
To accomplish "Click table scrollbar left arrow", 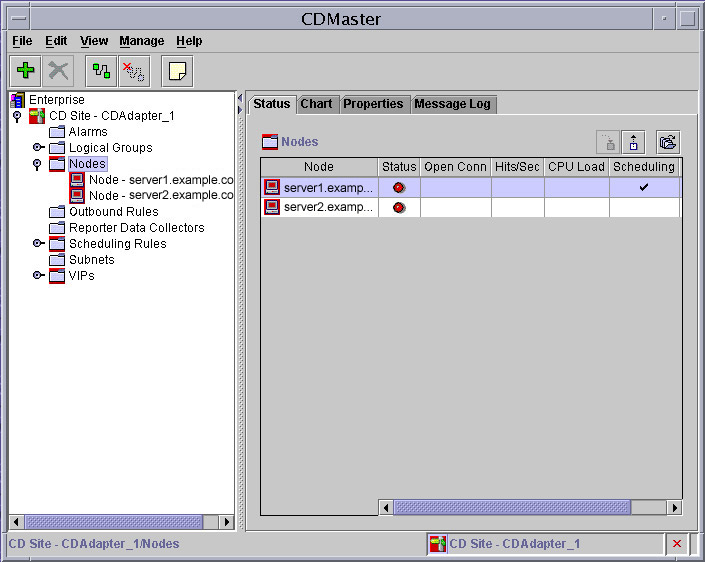I will click(386, 508).
